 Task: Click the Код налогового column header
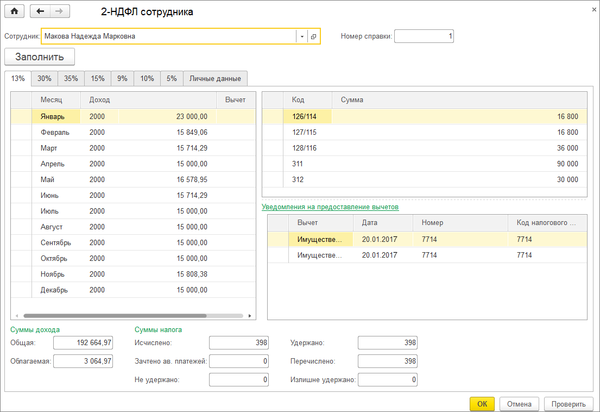coord(548,223)
